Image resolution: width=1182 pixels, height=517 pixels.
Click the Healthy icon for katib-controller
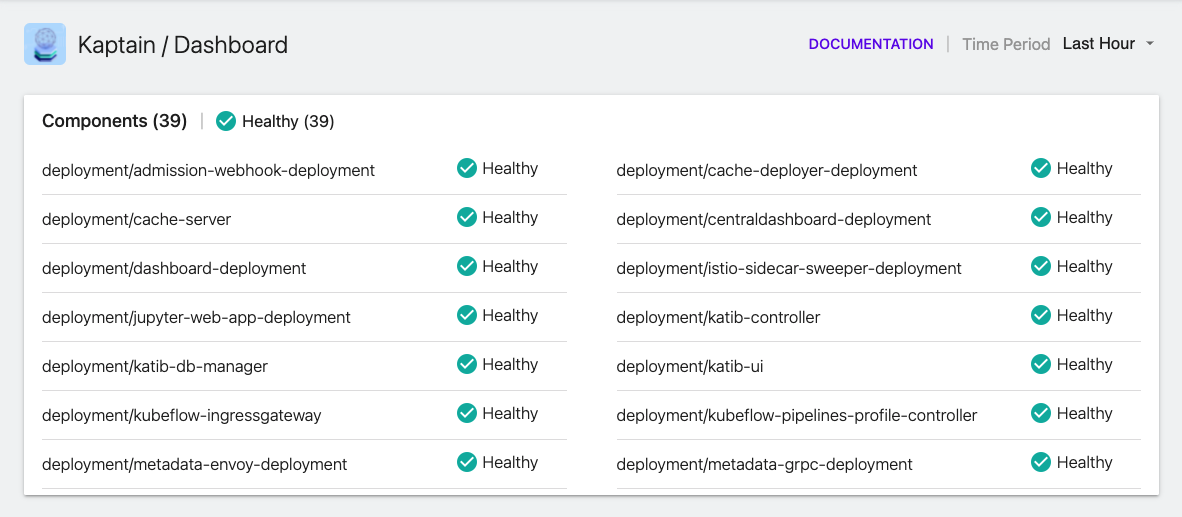pos(1041,315)
